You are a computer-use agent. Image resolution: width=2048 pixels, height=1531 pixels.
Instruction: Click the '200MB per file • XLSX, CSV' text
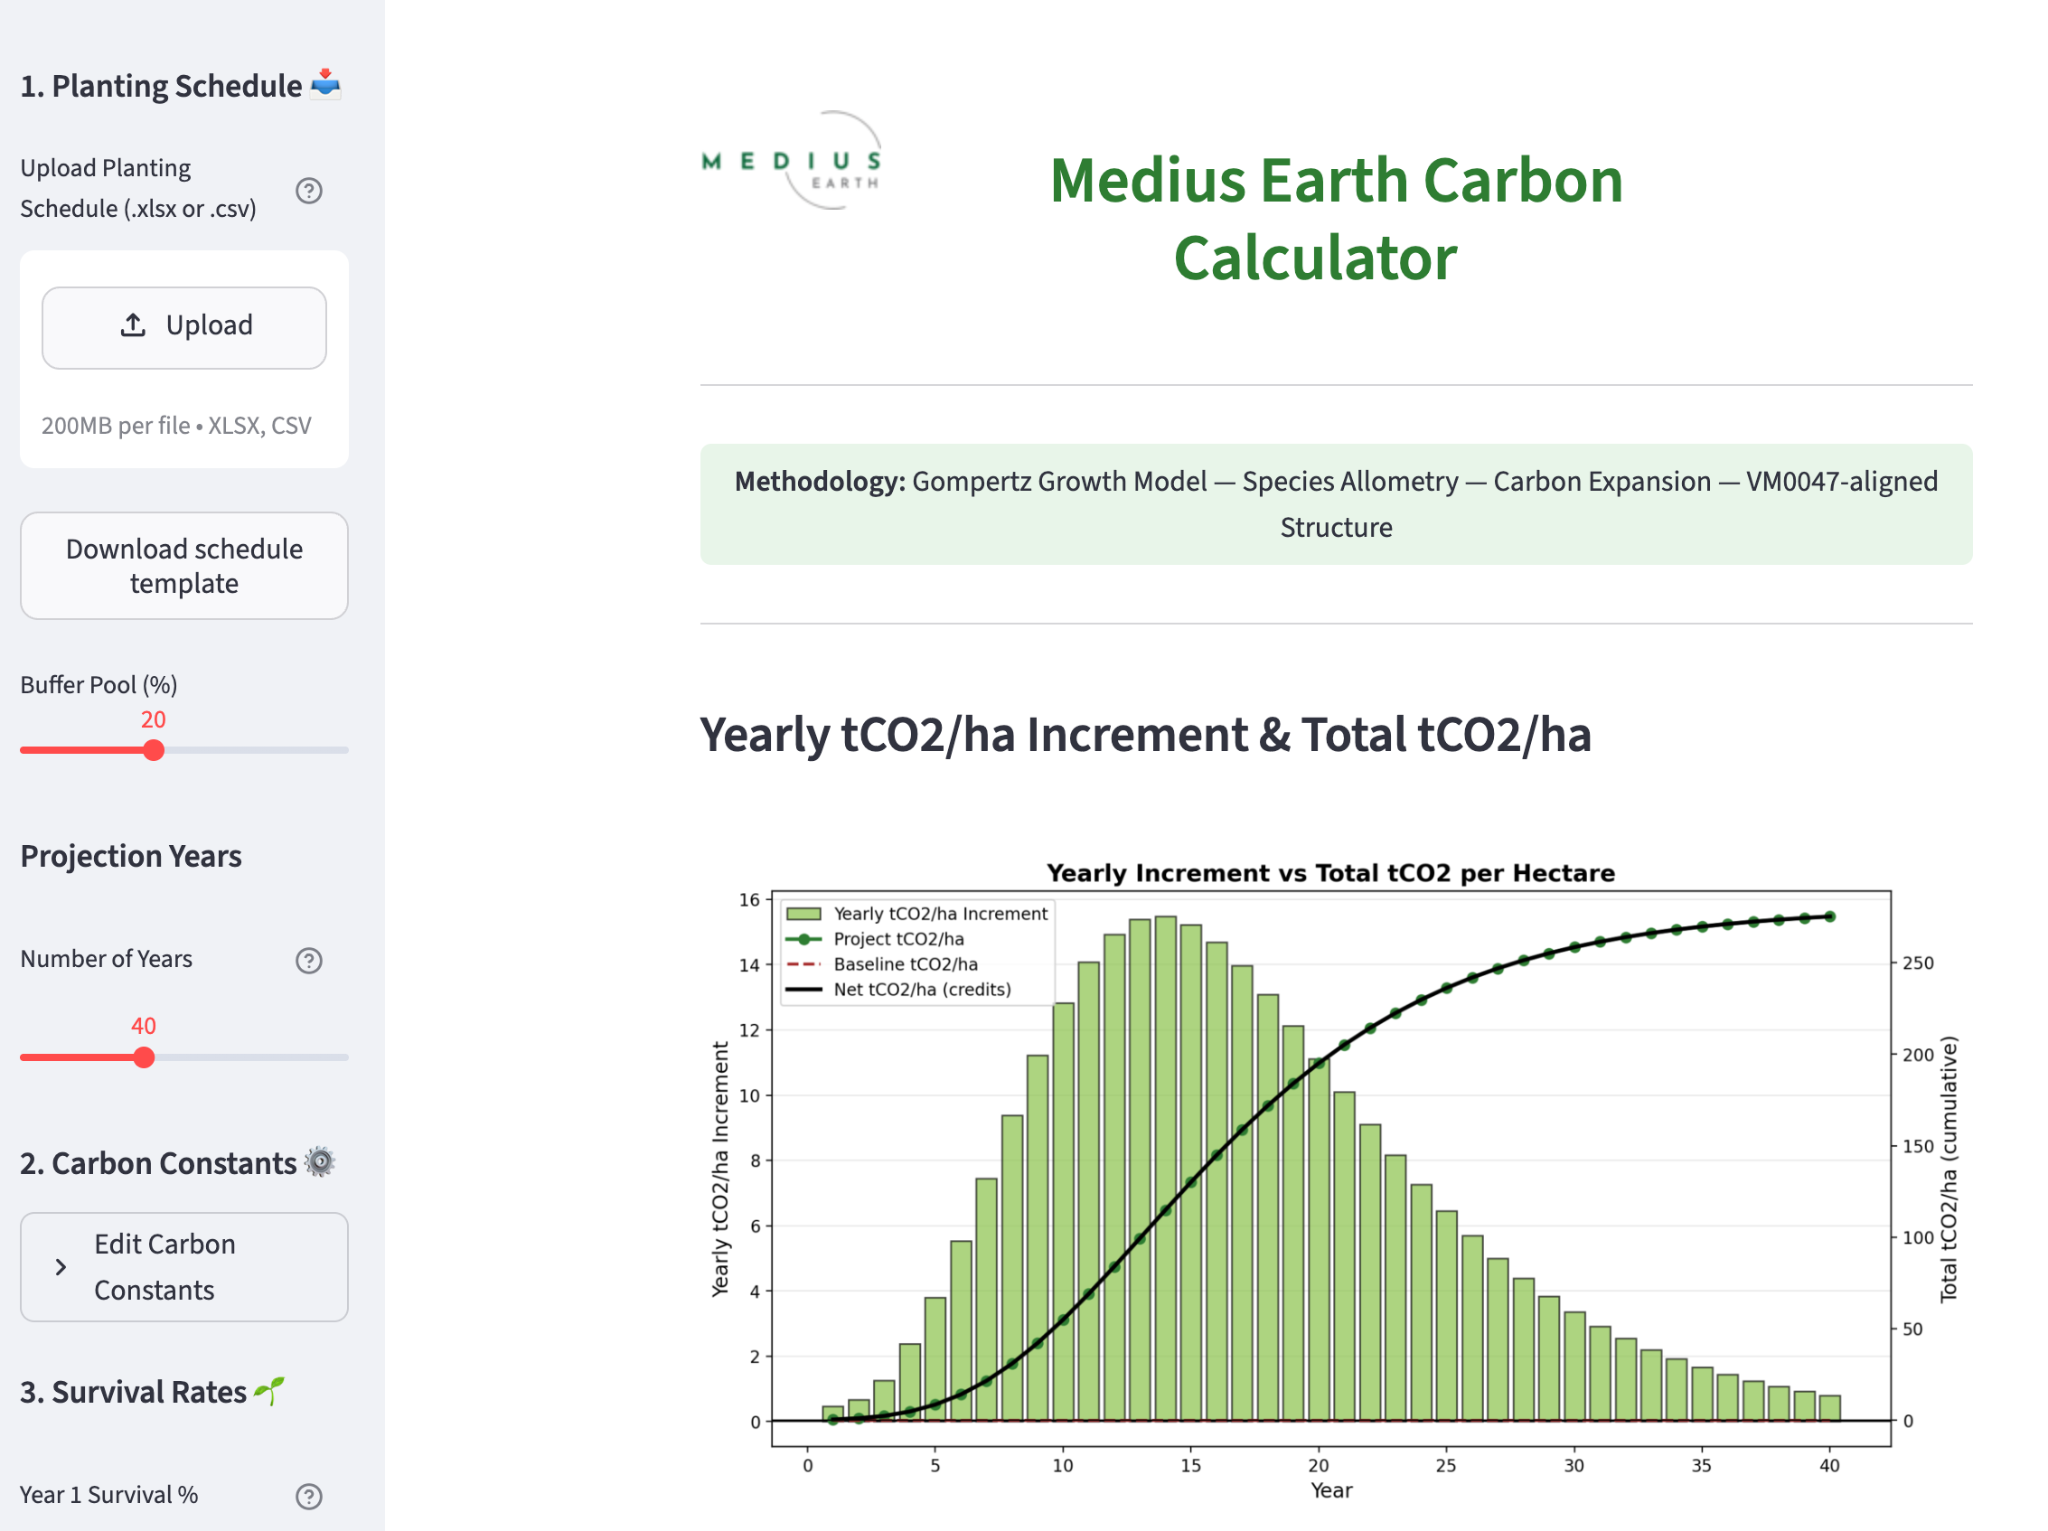tap(176, 425)
